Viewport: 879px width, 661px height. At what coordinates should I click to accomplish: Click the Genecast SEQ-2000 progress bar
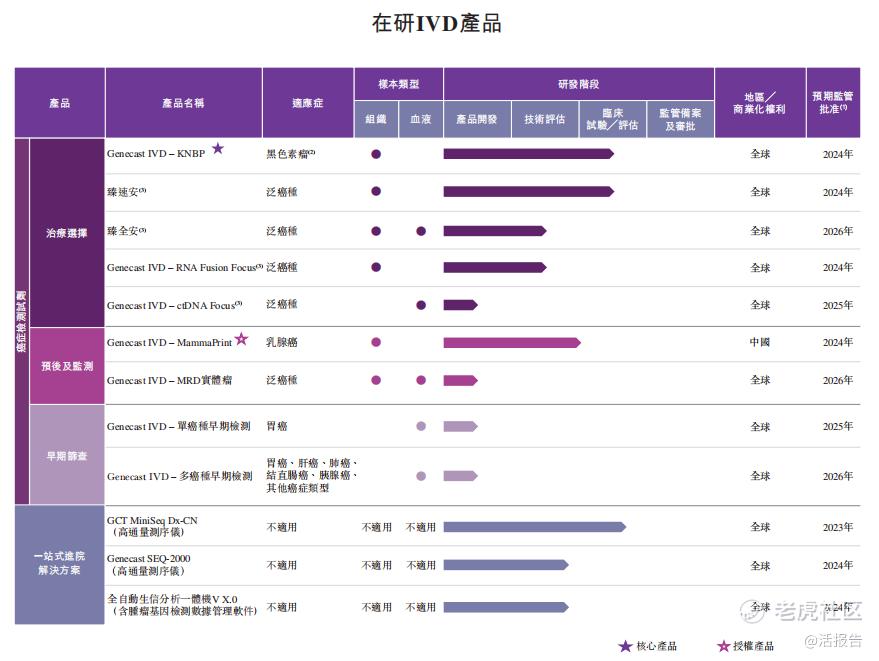pyautogui.click(x=506, y=565)
